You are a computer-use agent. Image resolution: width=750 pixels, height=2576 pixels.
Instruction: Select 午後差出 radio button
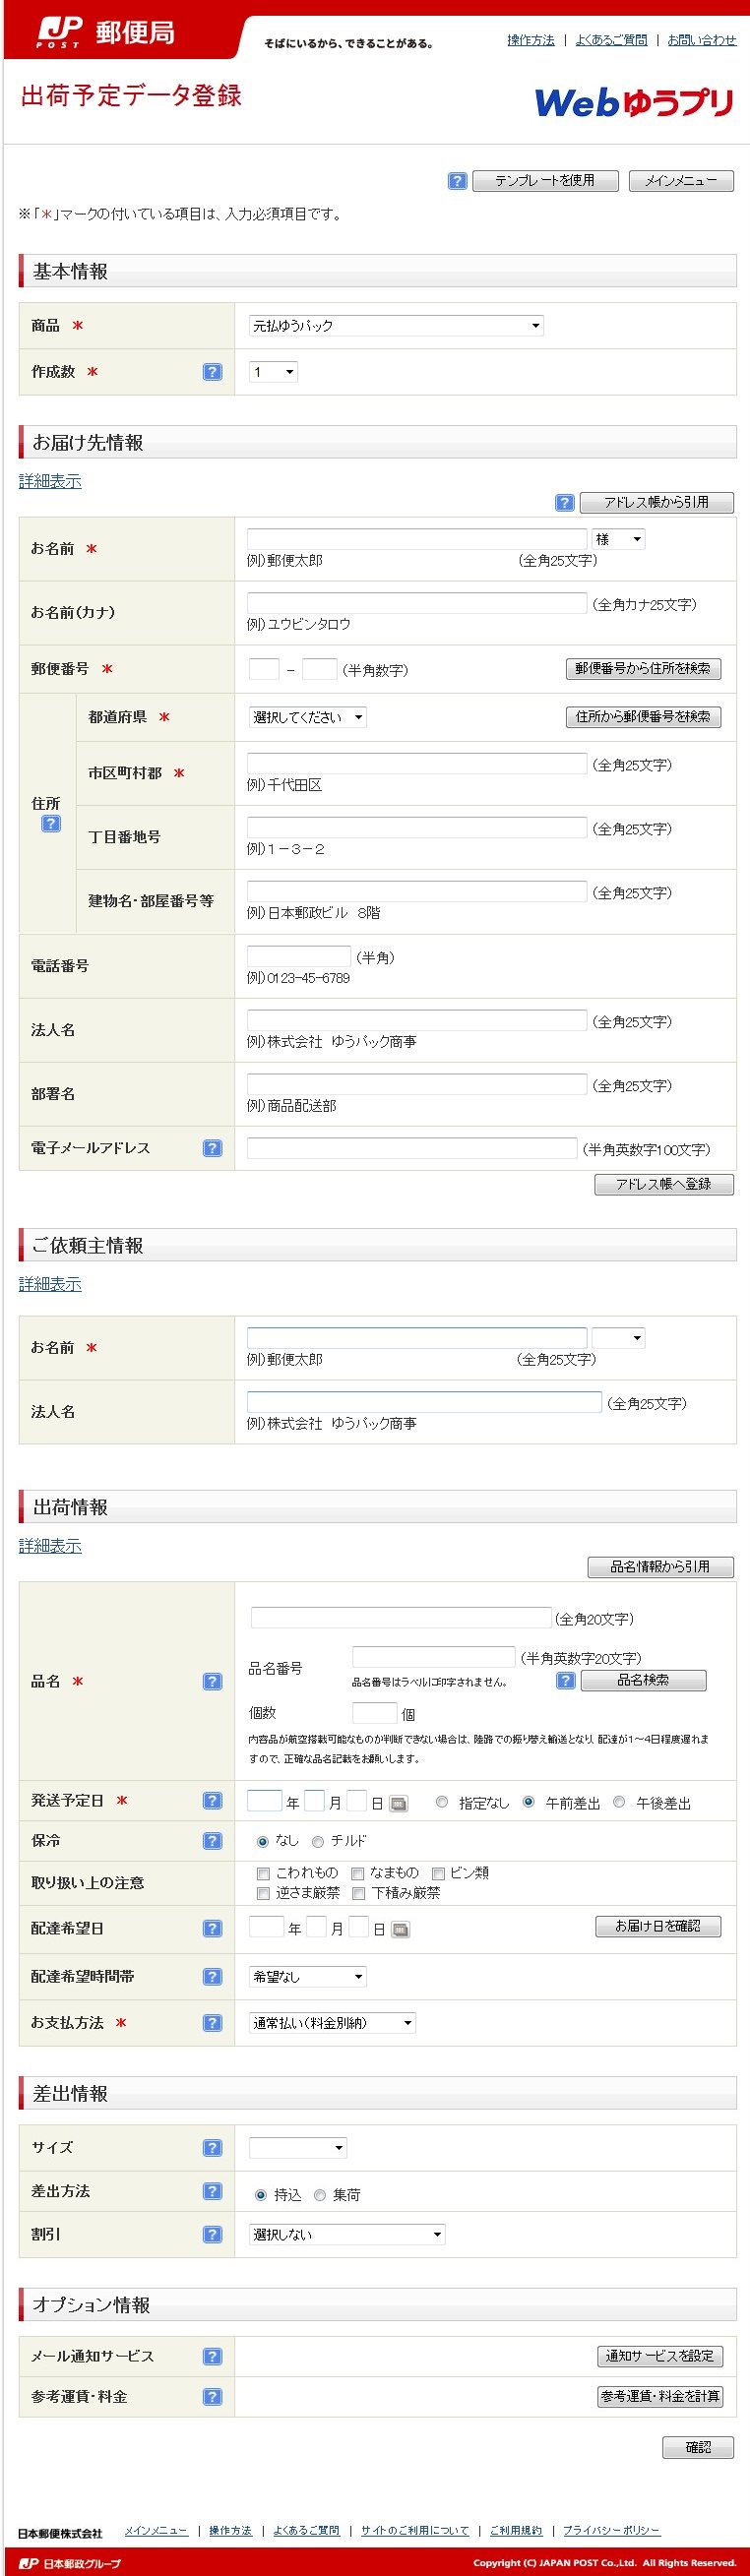[x=619, y=1802]
